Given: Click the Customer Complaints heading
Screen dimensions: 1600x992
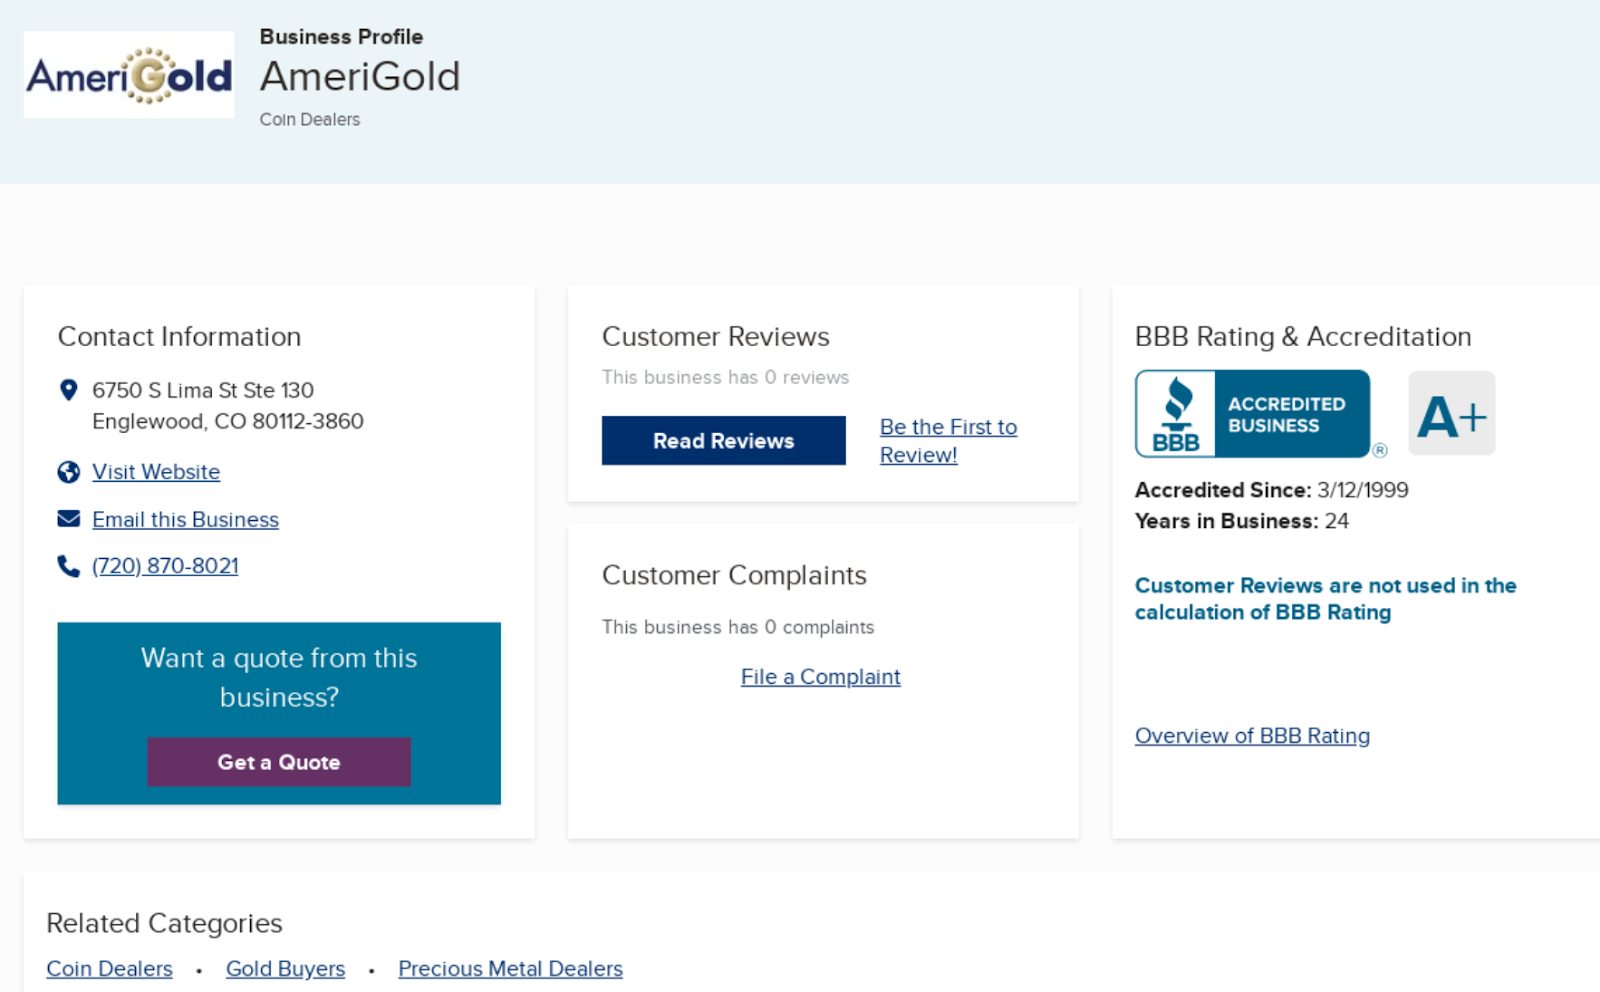Looking at the screenshot, I should pos(734,576).
